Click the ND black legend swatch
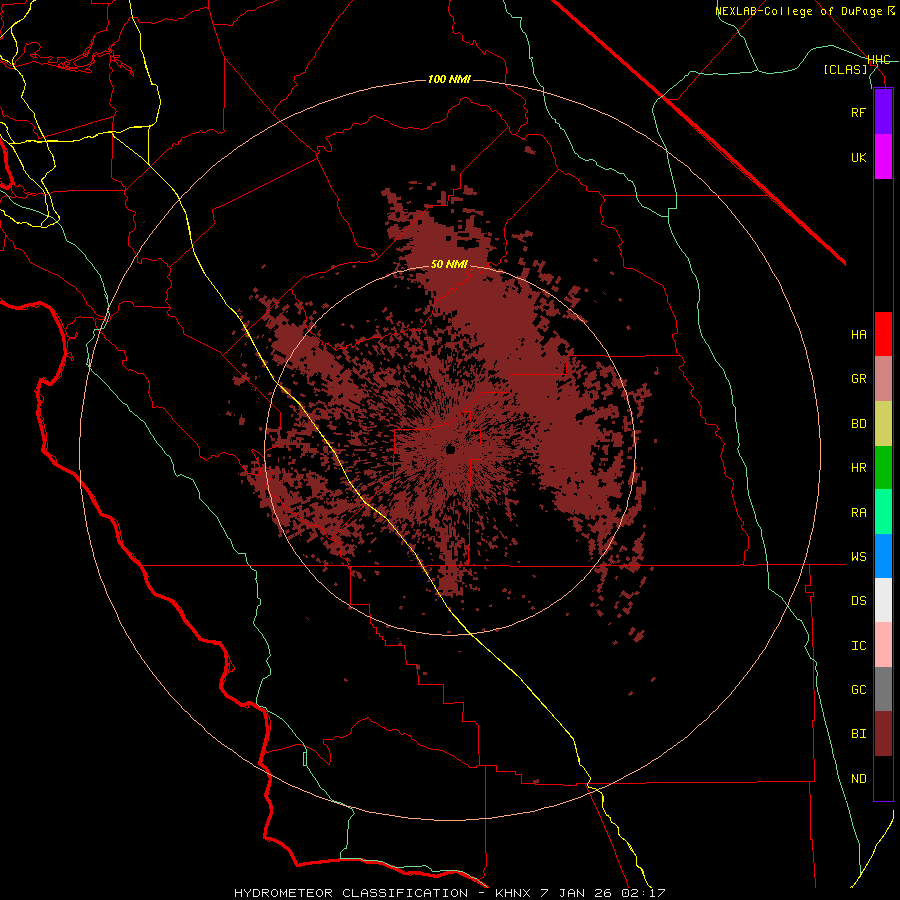Screen dimensions: 900x900 [883, 778]
